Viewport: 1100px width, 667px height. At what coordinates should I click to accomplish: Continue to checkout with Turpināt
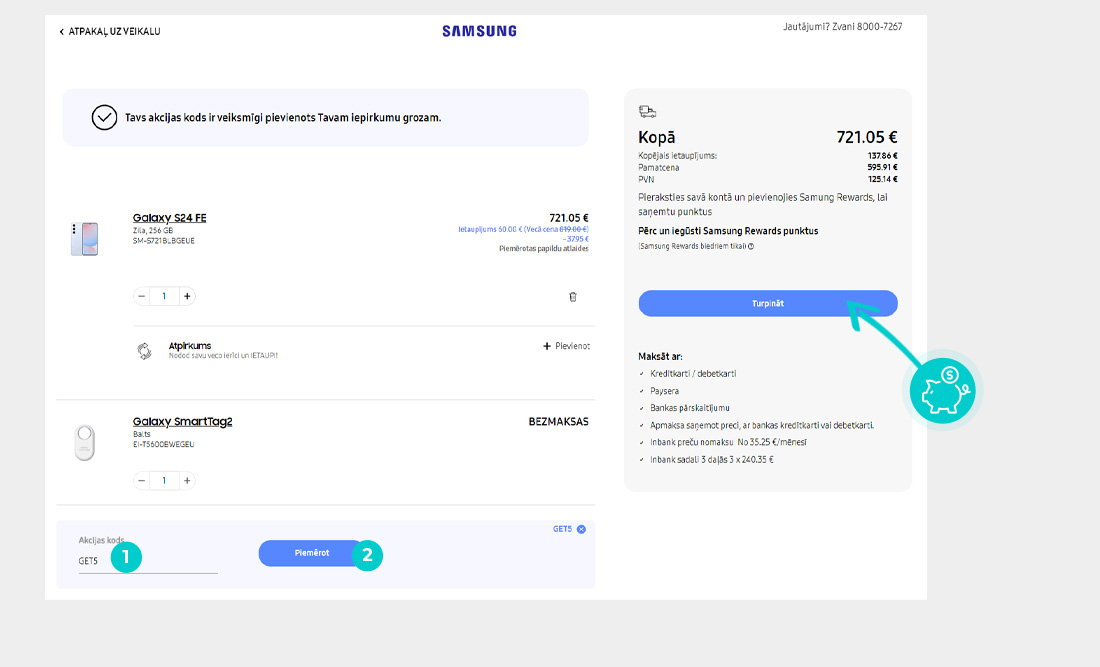[x=767, y=304]
